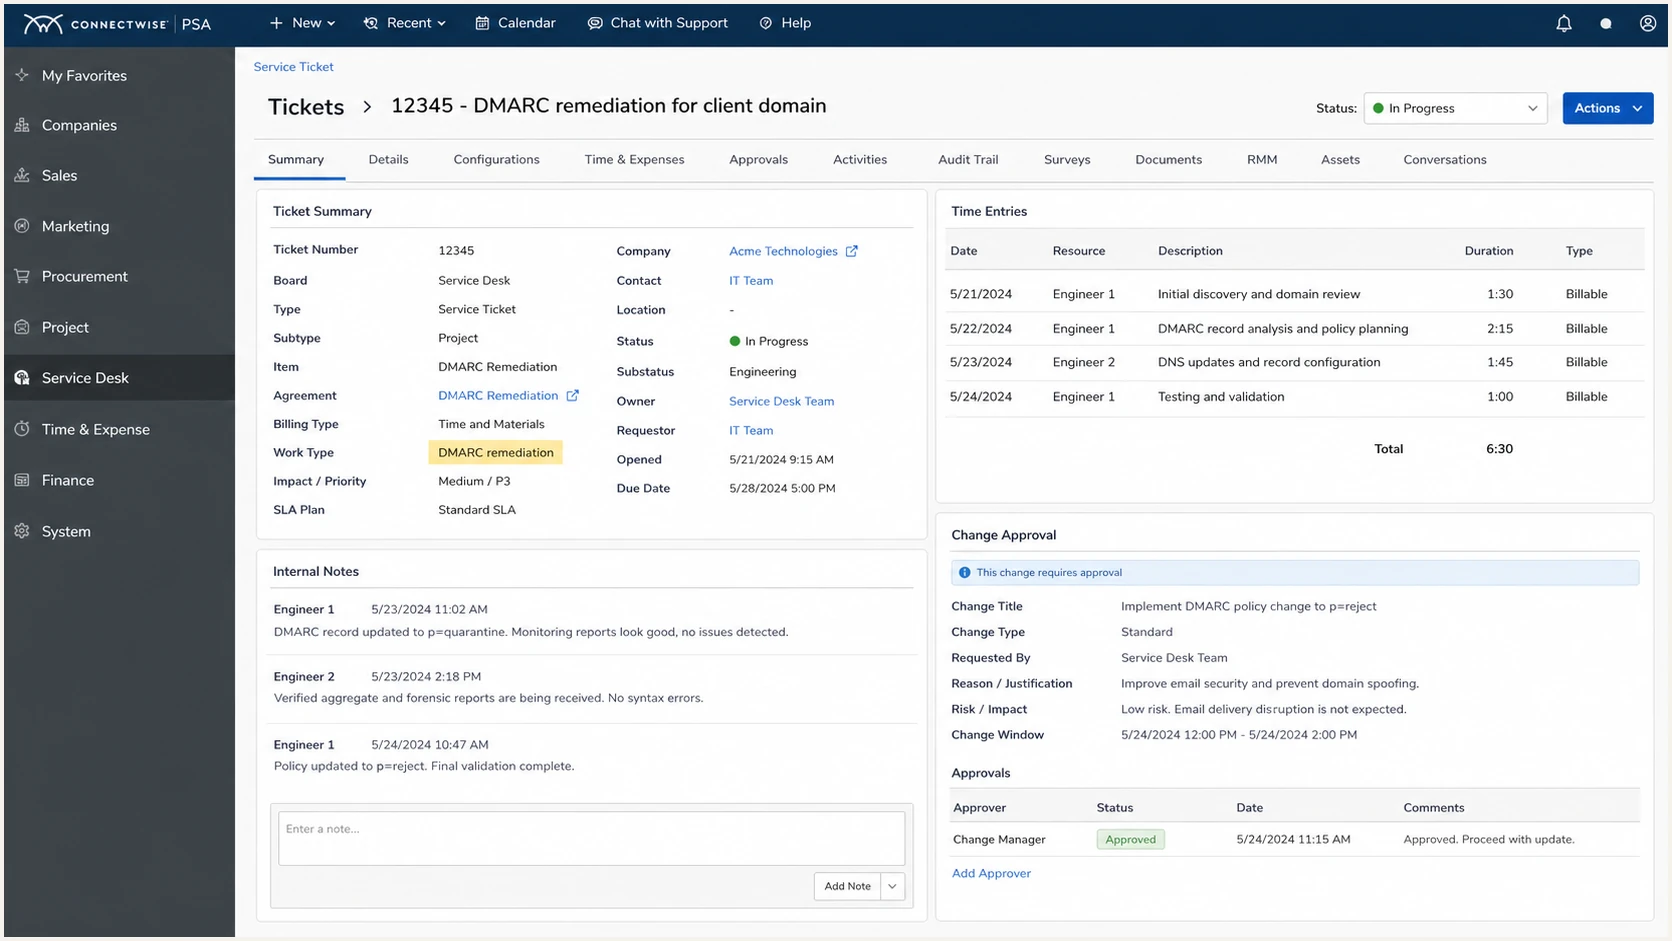Viewport: 1672px width, 941px height.
Task: Open the Time & Expenses tab
Action: pyautogui.click(x=635, y=160)
